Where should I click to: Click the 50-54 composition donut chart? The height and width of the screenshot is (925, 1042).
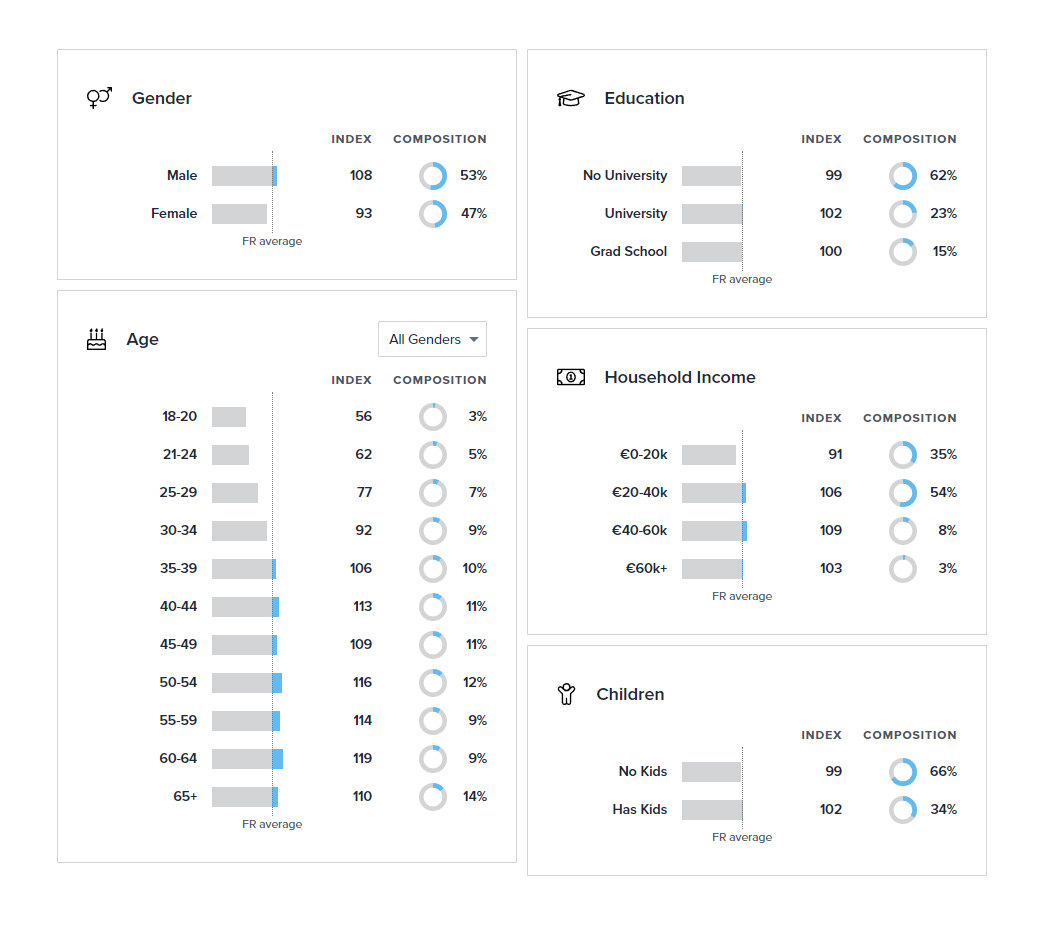[433, 683]
